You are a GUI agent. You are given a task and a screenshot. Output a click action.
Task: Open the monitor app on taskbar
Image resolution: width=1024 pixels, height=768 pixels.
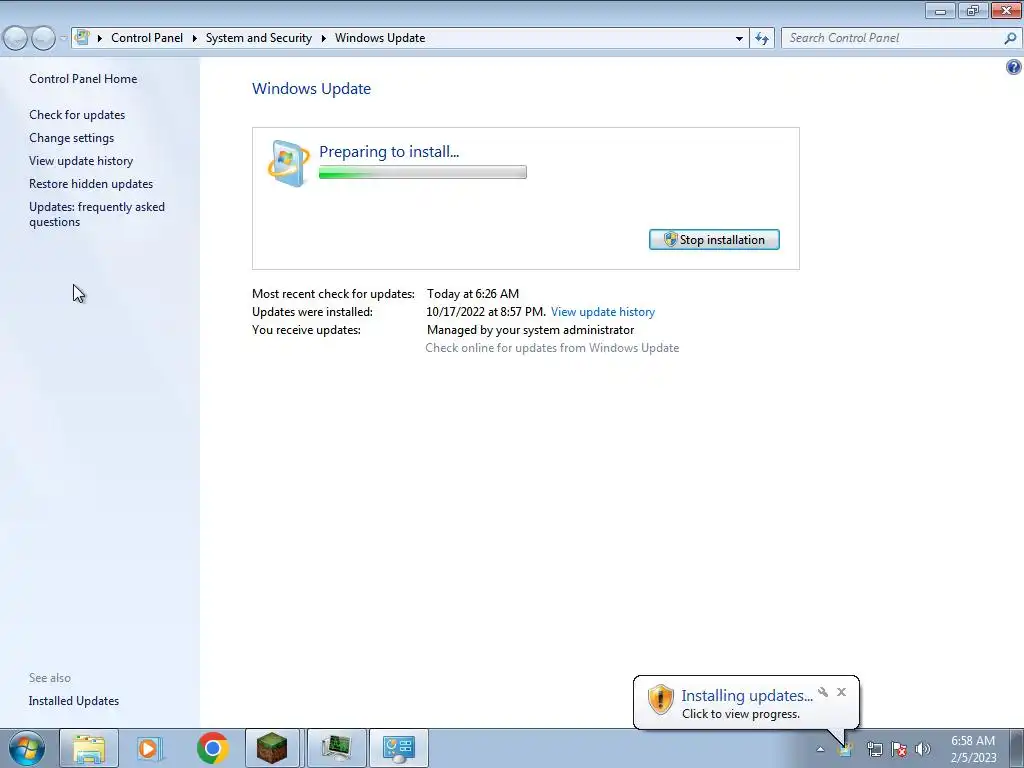(x=336, y=748)
